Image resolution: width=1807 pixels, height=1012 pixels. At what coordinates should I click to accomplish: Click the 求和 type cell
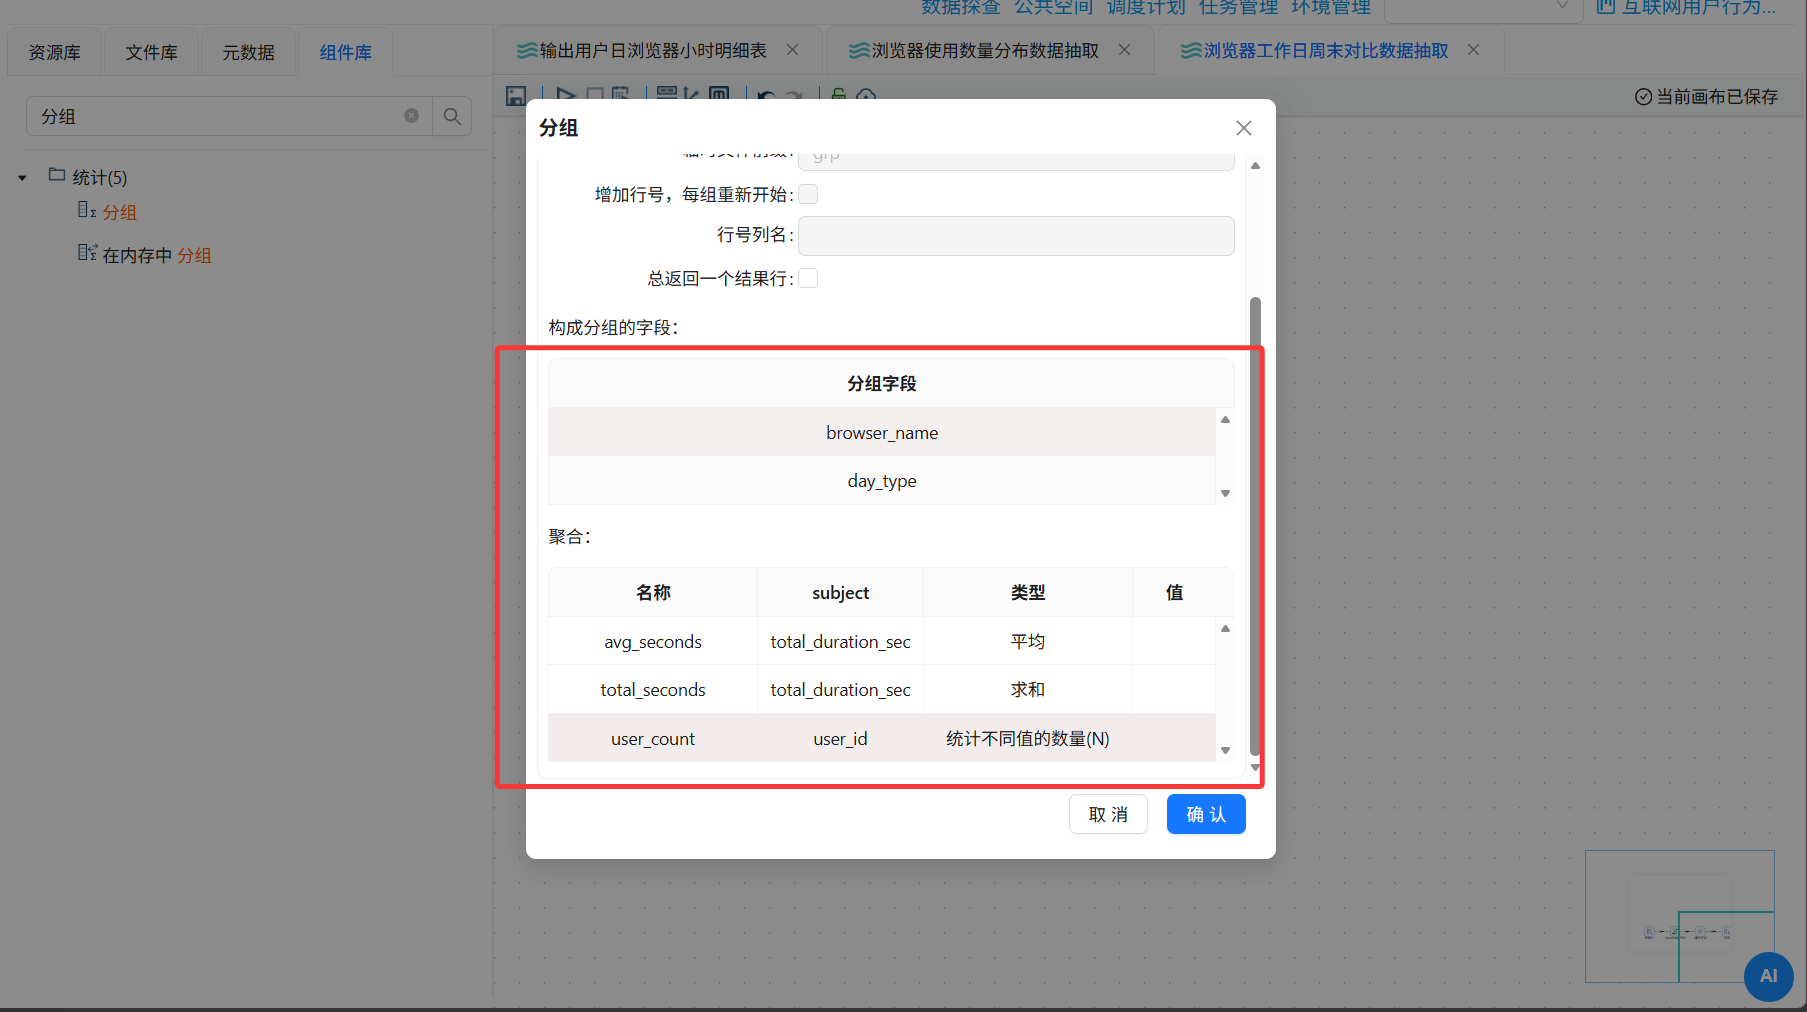point(1028,689)
